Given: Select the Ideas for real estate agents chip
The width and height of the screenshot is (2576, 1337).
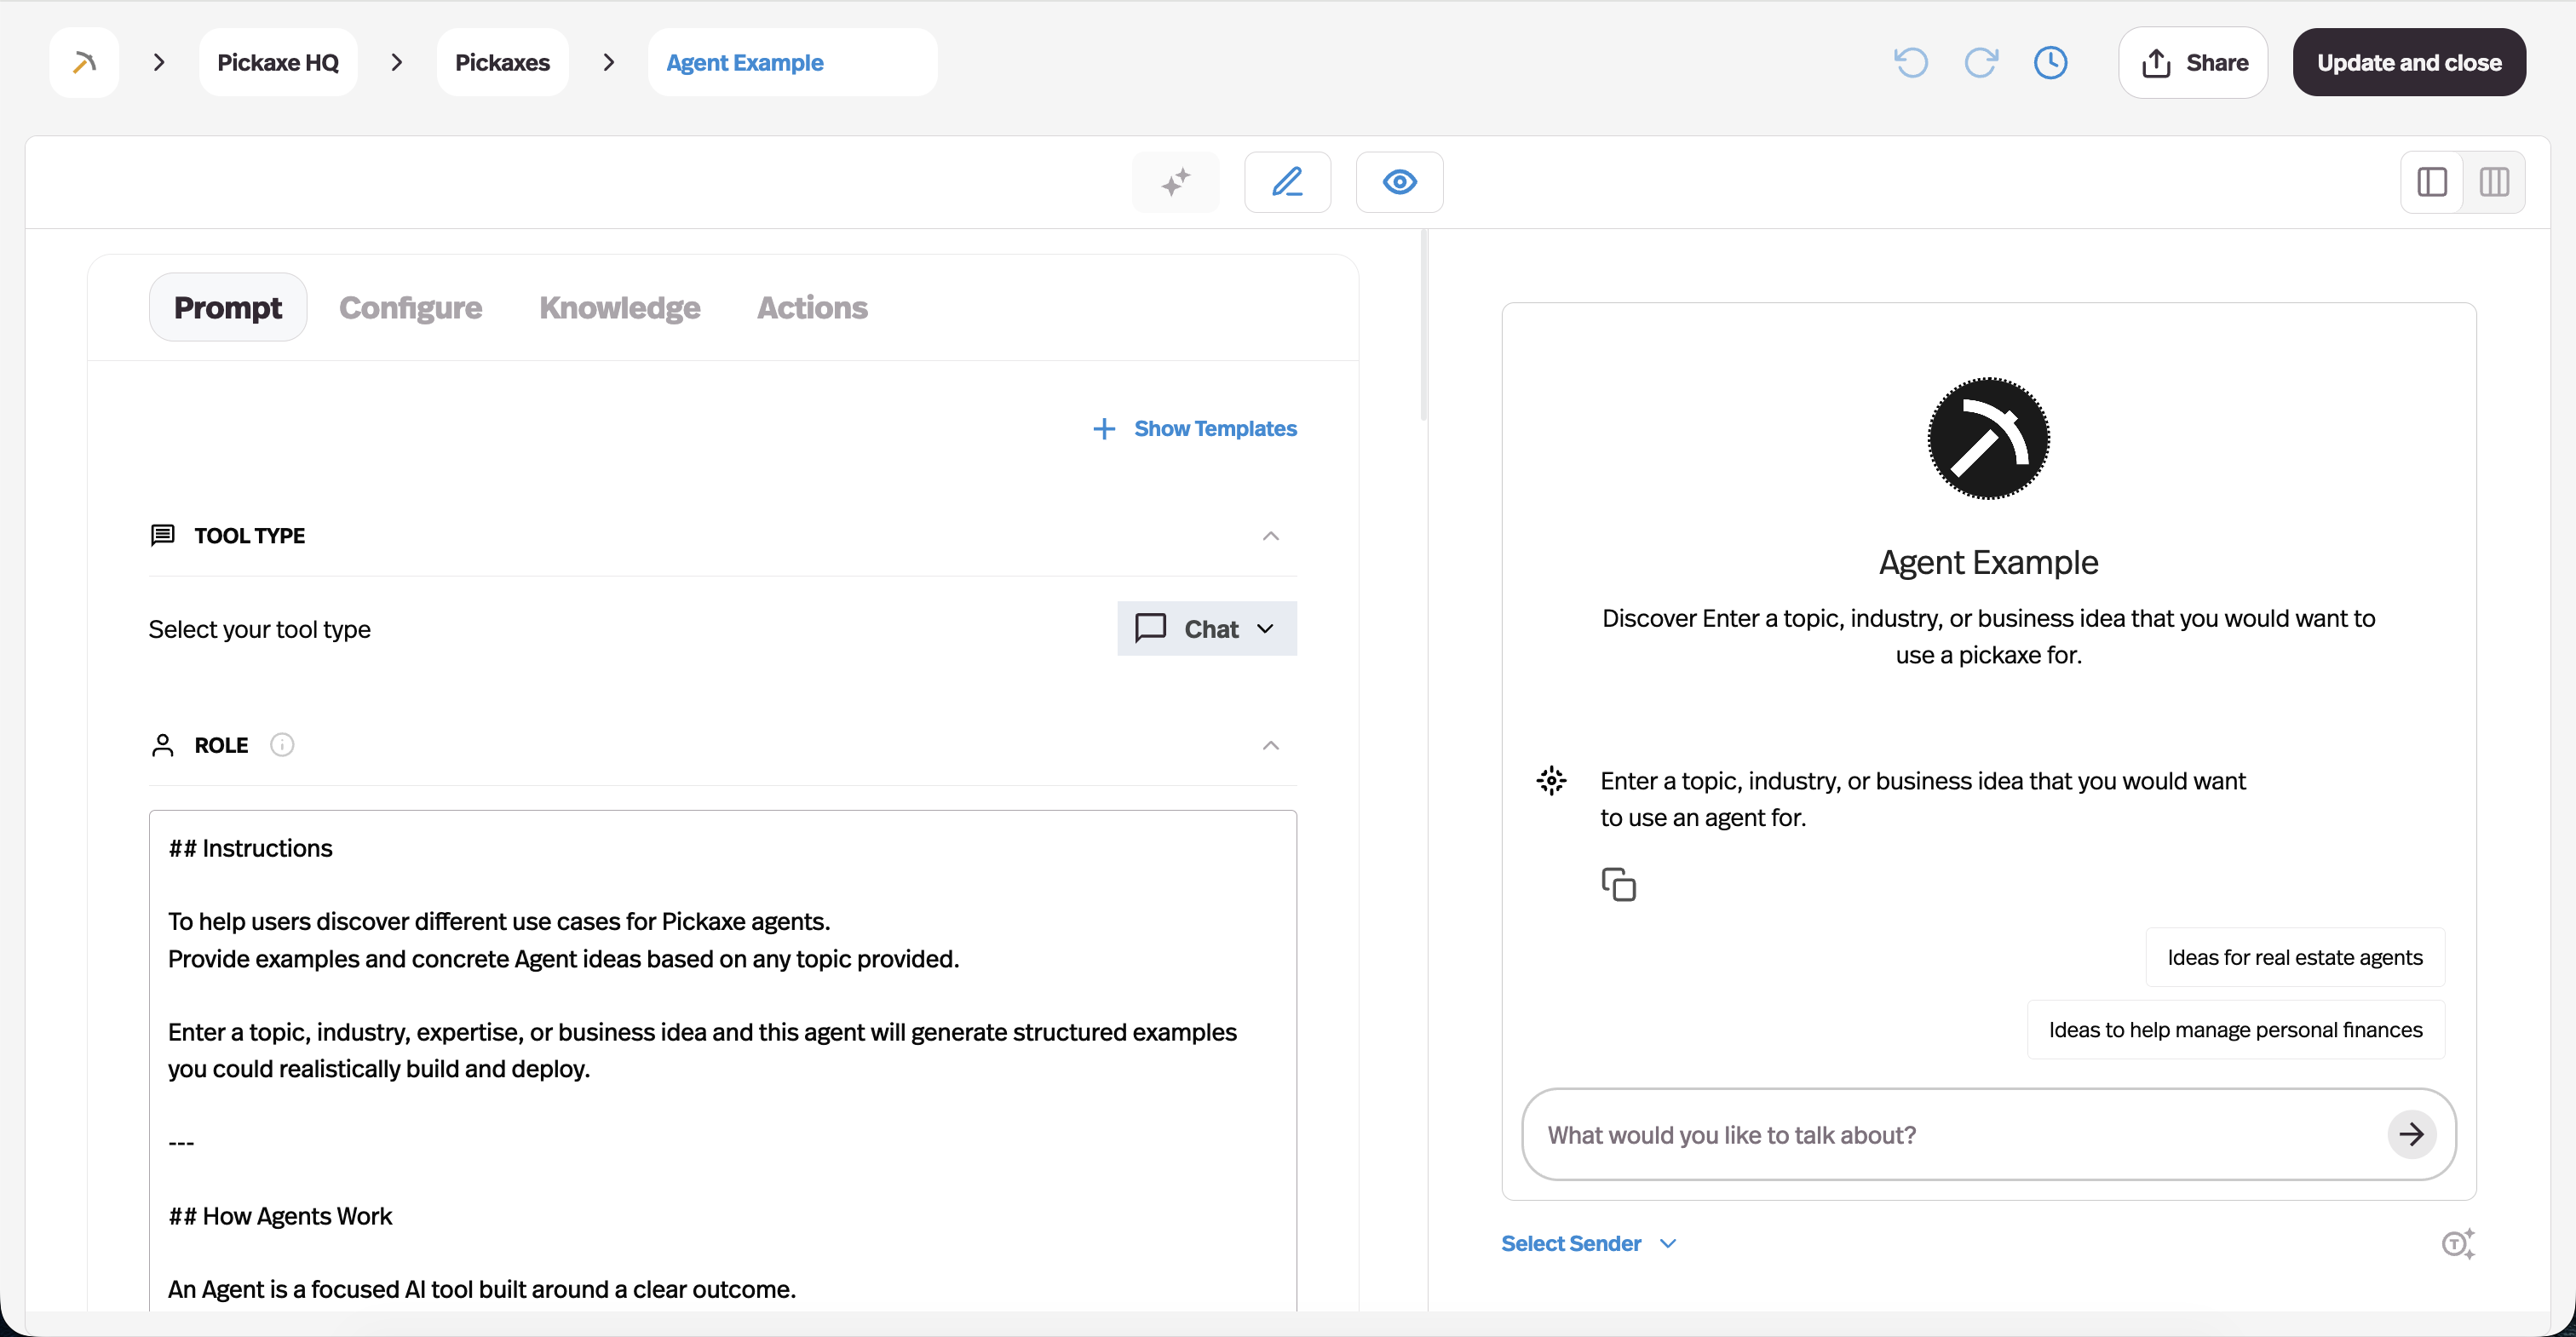Looking at the screenshot, I should click(x=2294, y=957).
